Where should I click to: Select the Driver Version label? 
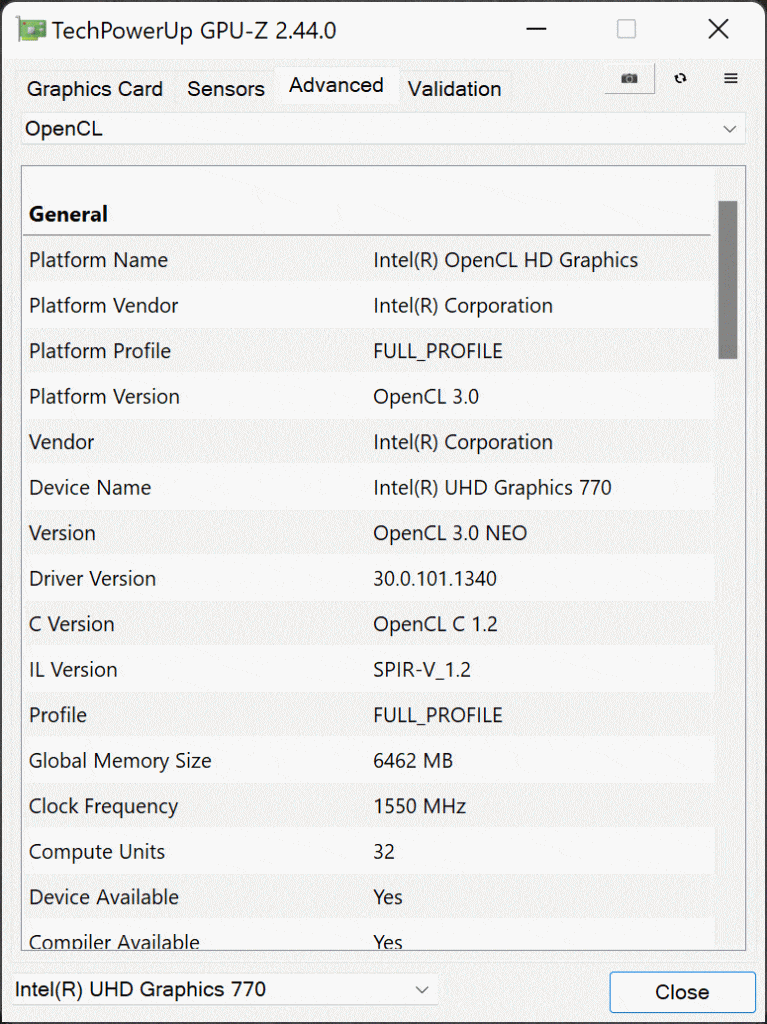pyautogui.click(x=93, y=579)
